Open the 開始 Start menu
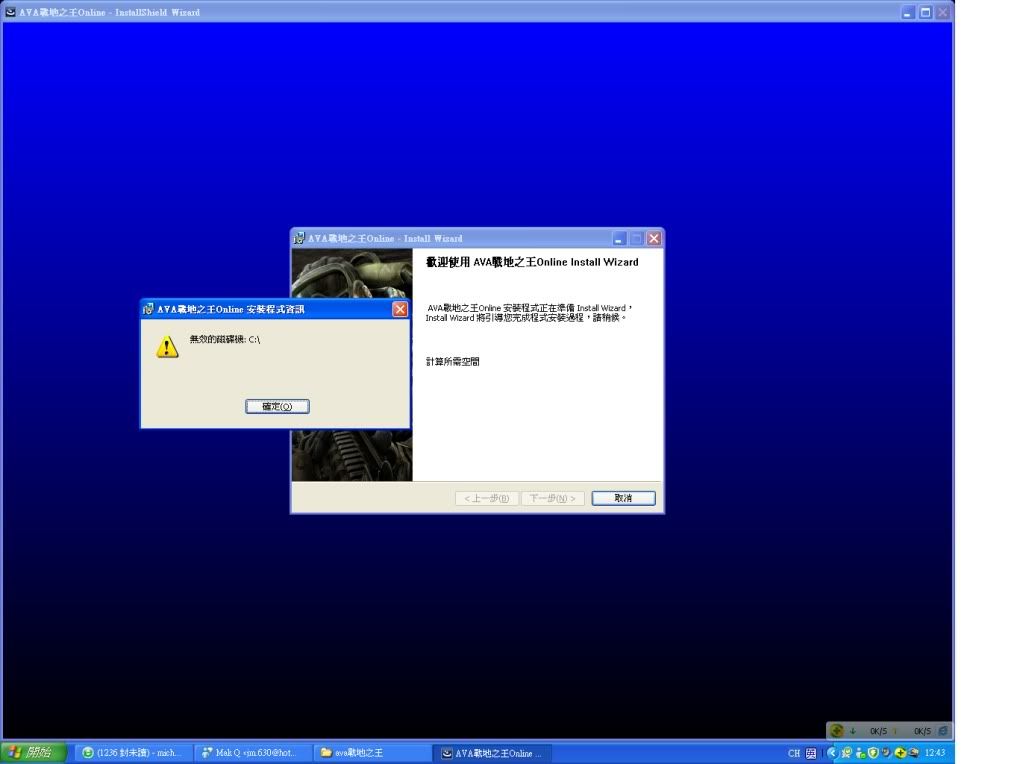The height and width of the screenshot is (764, 1023). [35, 753]
